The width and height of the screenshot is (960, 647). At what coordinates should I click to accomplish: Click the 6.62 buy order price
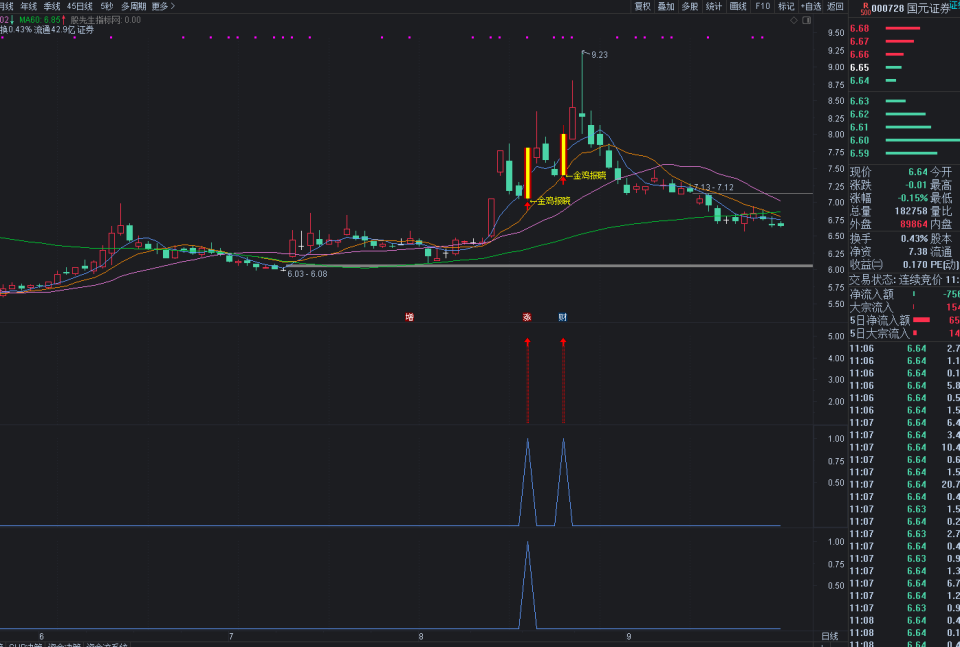[860, 114]
